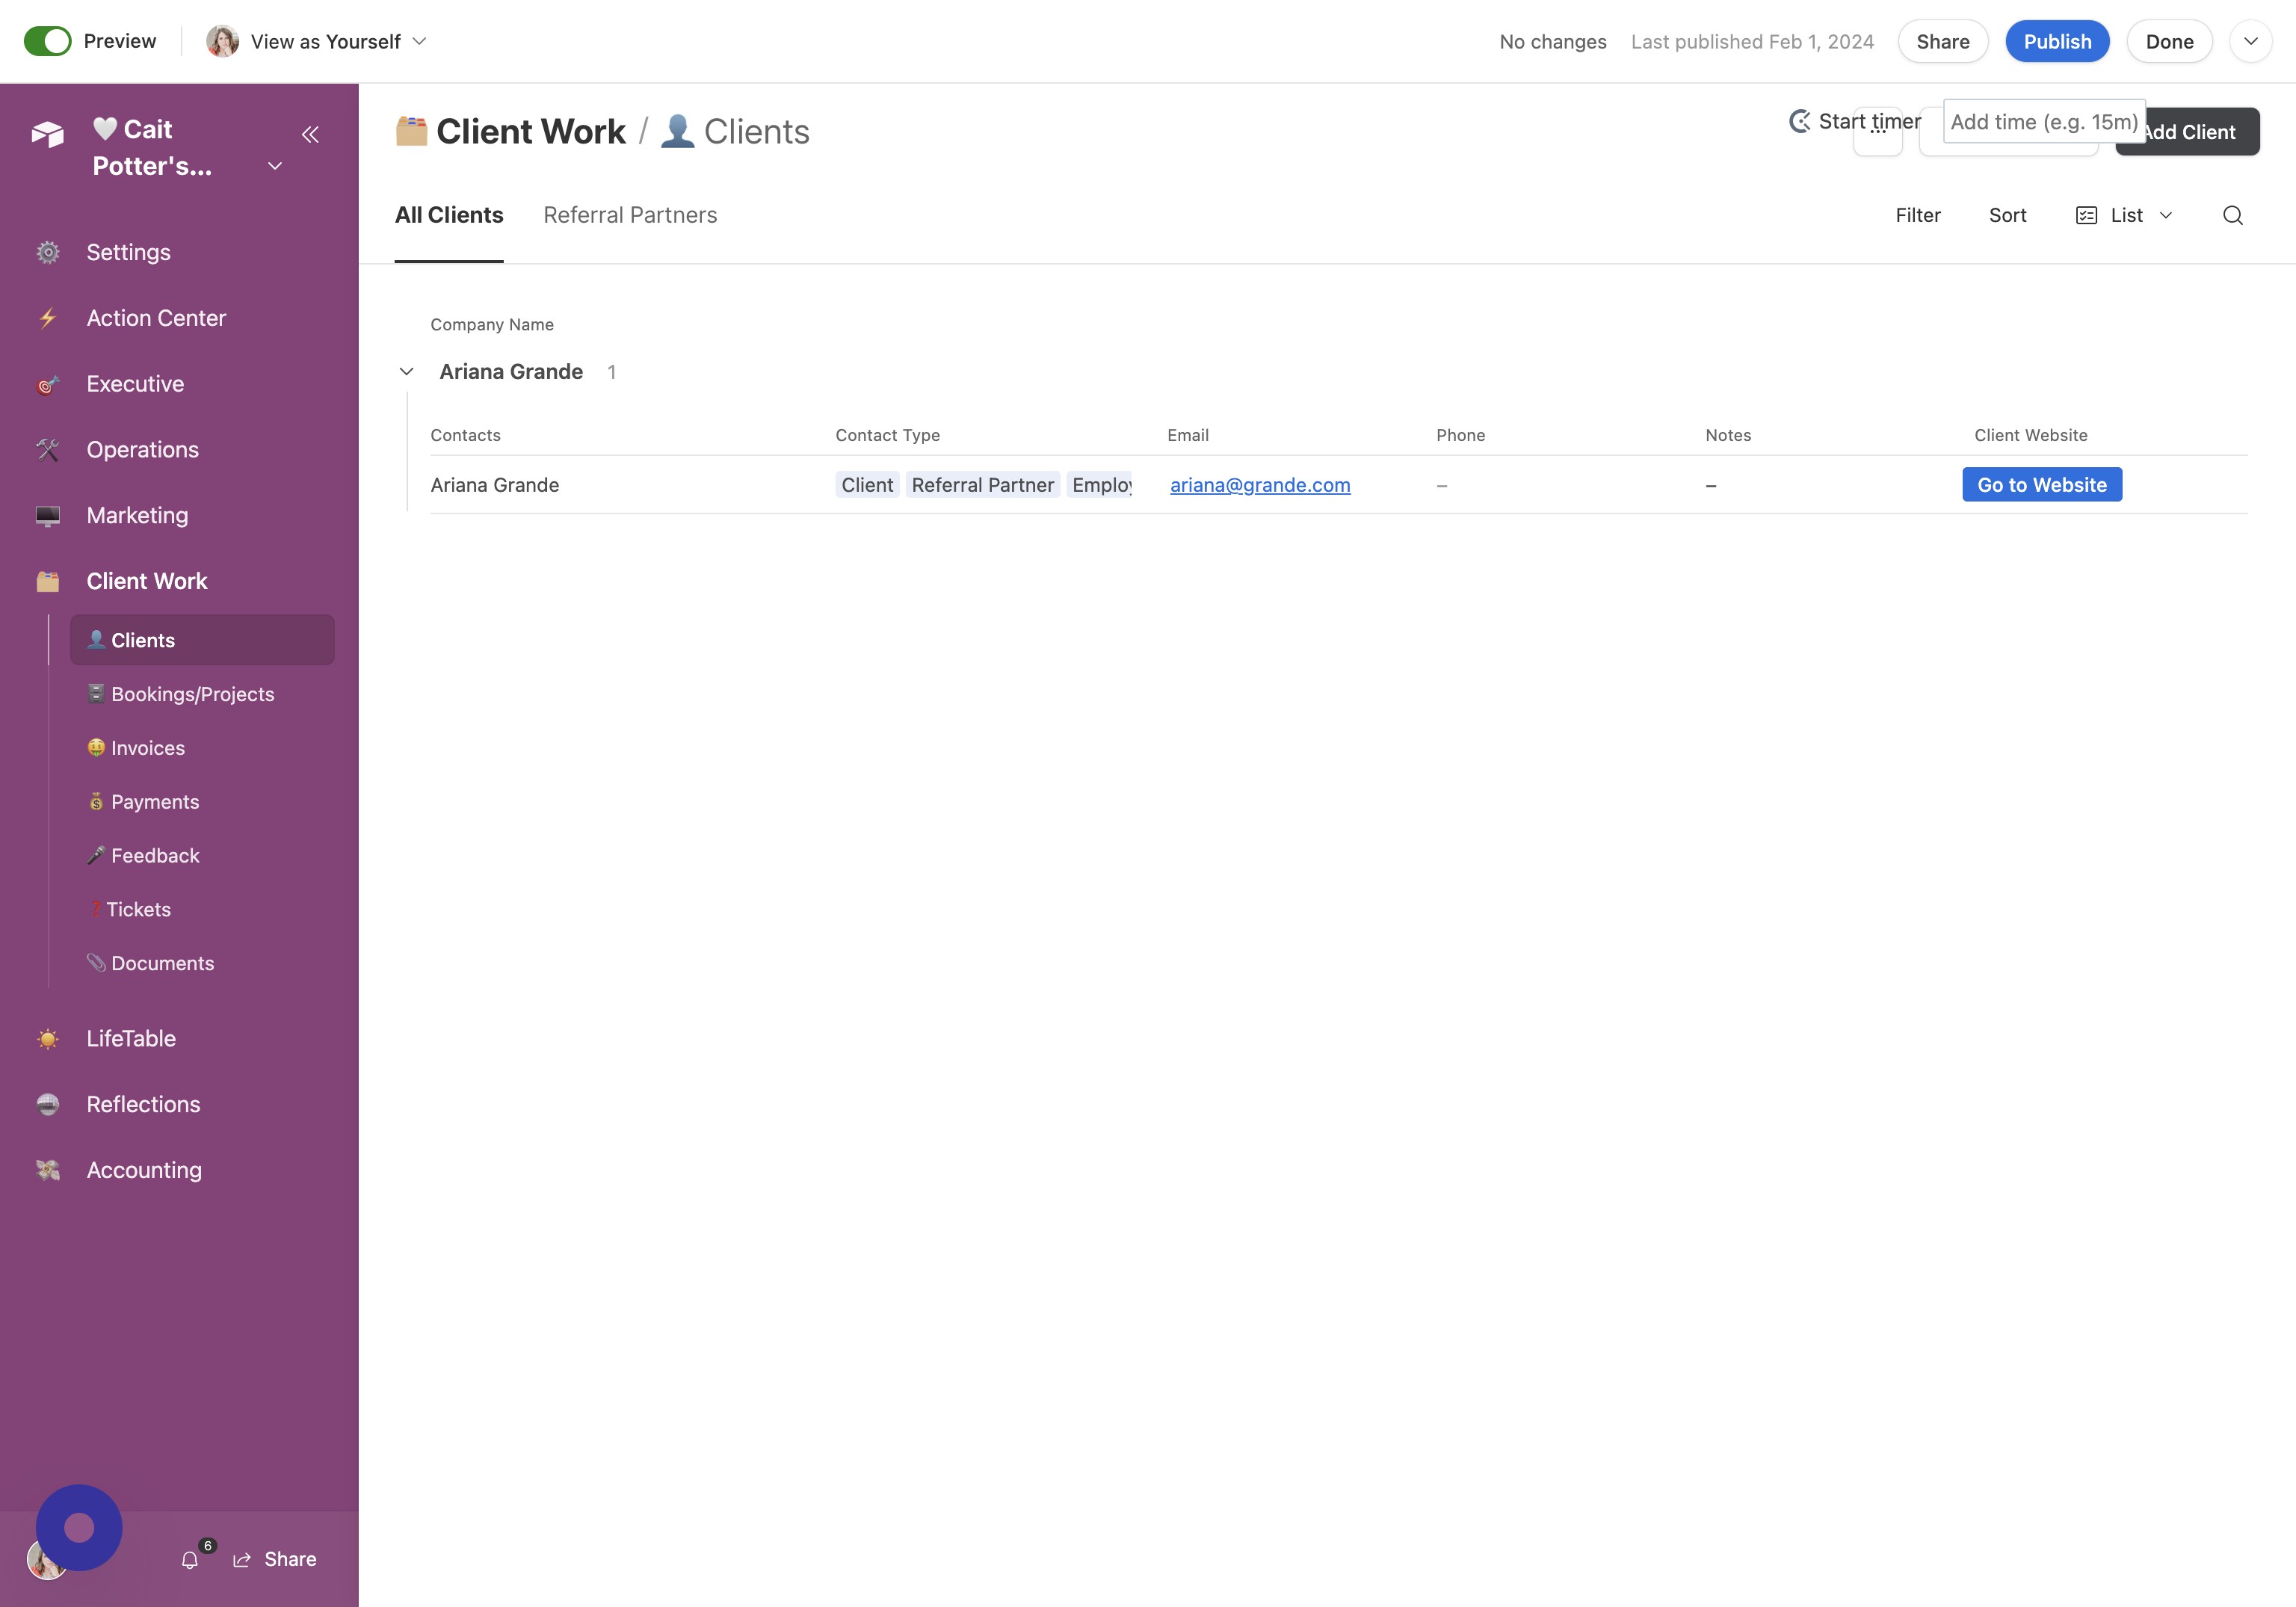Click the Add time input field

2044,121
